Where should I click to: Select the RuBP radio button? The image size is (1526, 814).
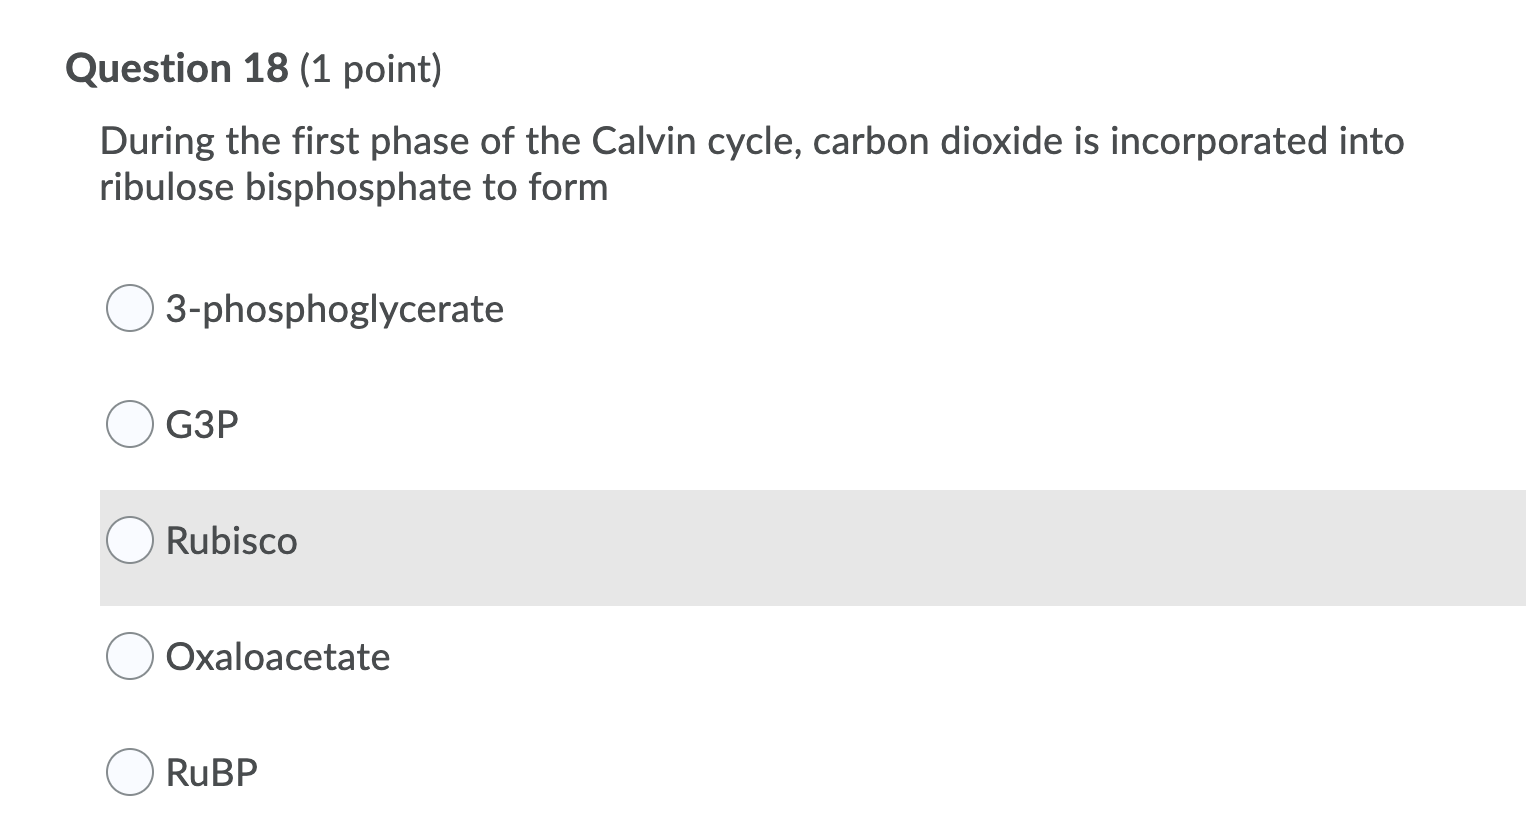[129, 773]
